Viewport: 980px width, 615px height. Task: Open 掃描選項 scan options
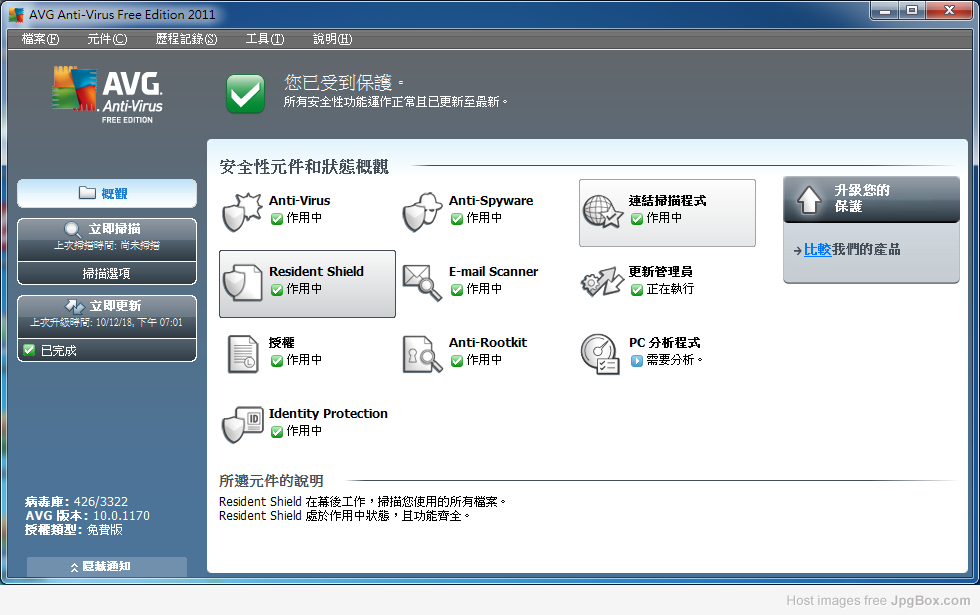pos(107,273)
